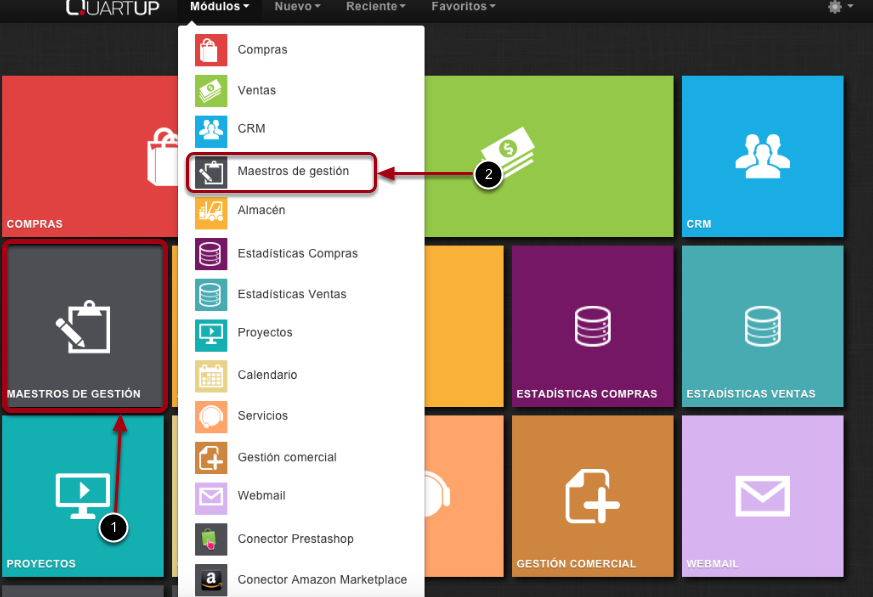The width and height of the screenshot is (873, 597).
Task: Click Calendario menu entry text
Action: coord(267,375)
